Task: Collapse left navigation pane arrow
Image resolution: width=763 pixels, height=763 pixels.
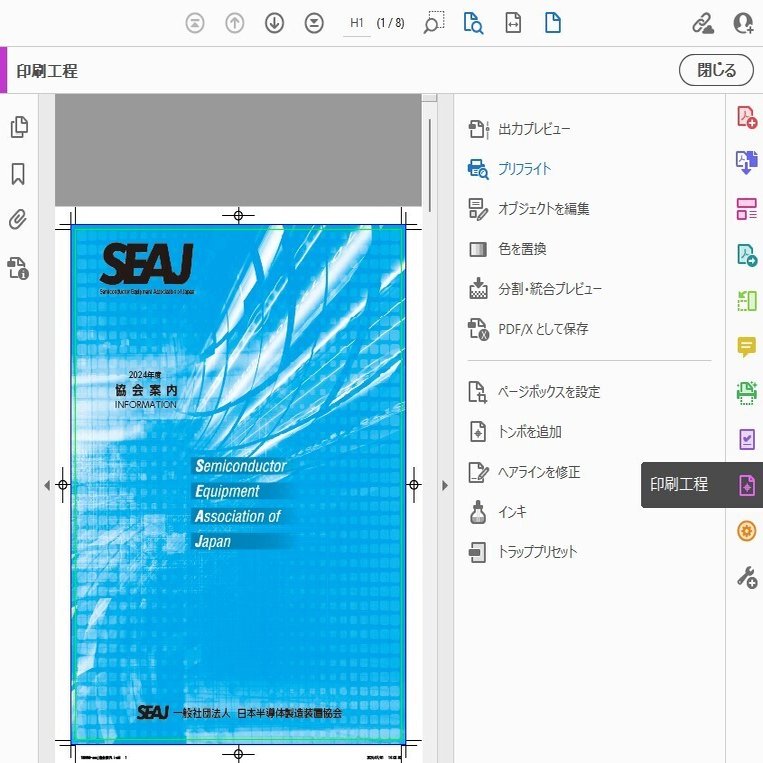Action: click(47, 485)
